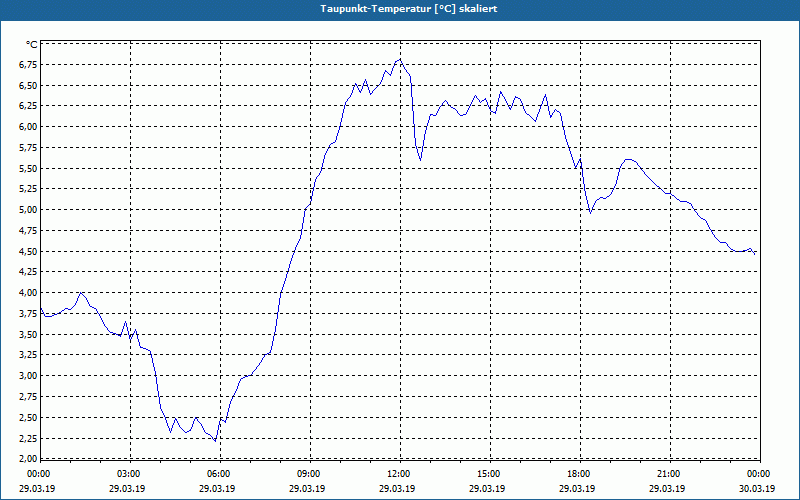
Task: Click the y-axis label '2,00'
Action: click(29, 458)
